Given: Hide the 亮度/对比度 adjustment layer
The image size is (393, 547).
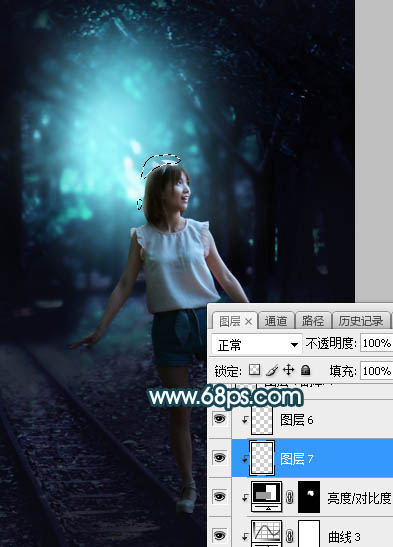Looking at the screenshot, I should tap(219, 496).
